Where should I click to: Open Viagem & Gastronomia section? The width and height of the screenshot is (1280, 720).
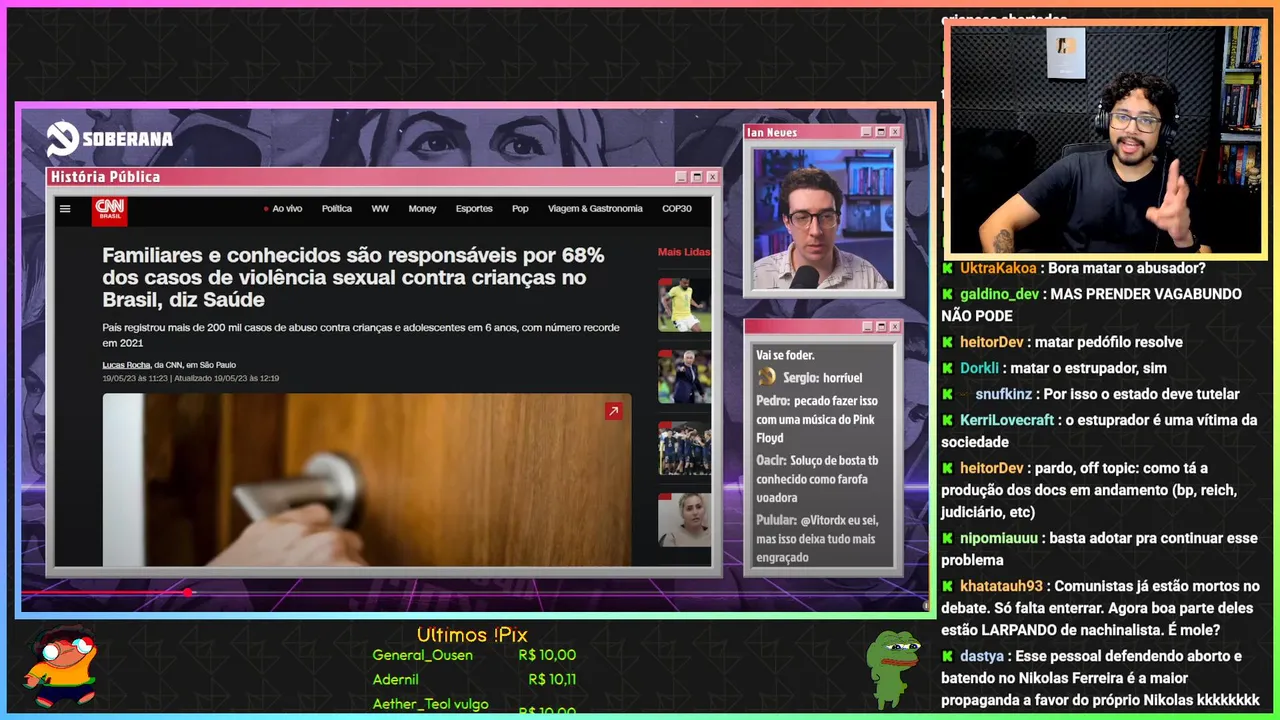click(595, 209)
